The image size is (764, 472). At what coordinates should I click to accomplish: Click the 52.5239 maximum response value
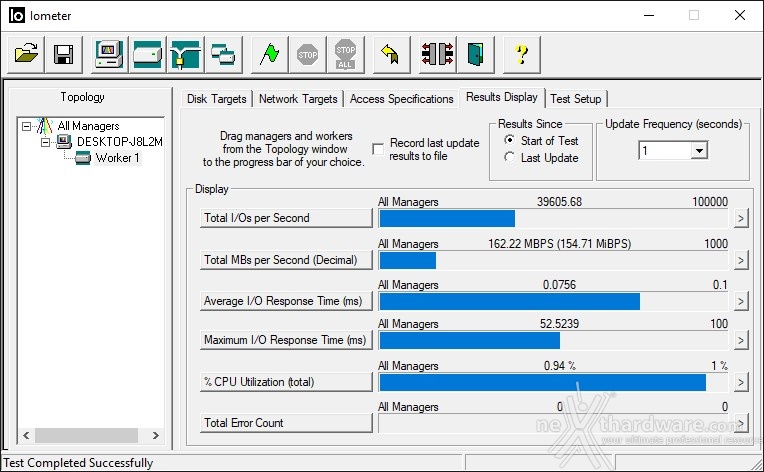(x=559, y=324)
